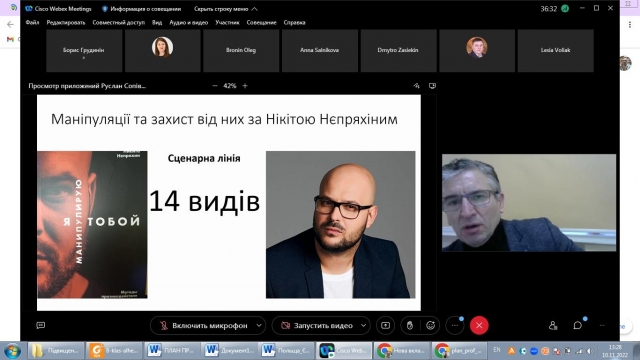
Task: Toggle closed captions icon at bottom left
Action: (x=40, y=325)
